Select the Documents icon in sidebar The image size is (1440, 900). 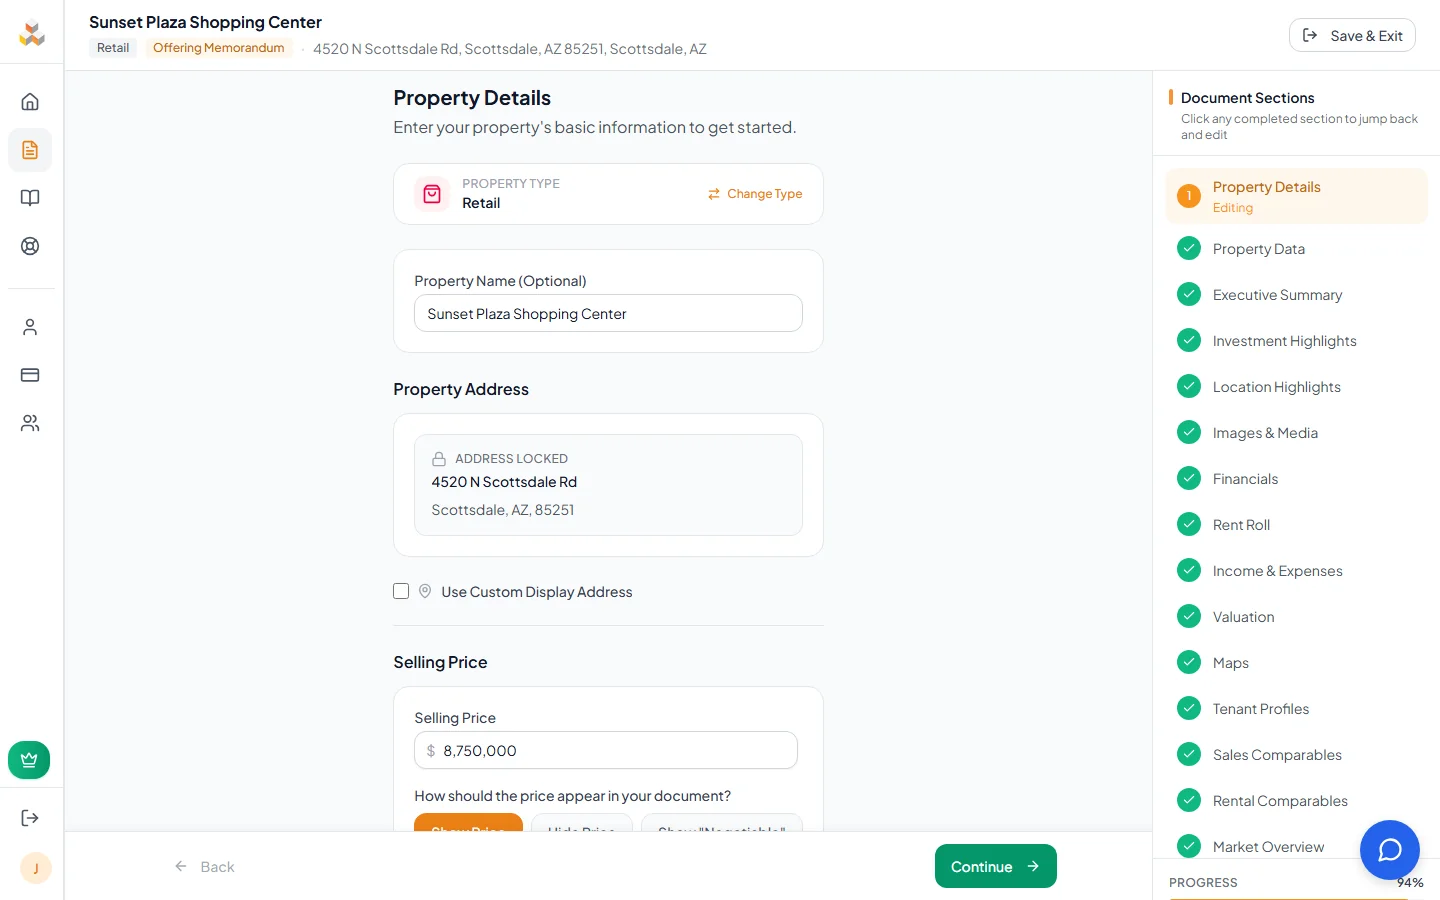tap(30, 150)
